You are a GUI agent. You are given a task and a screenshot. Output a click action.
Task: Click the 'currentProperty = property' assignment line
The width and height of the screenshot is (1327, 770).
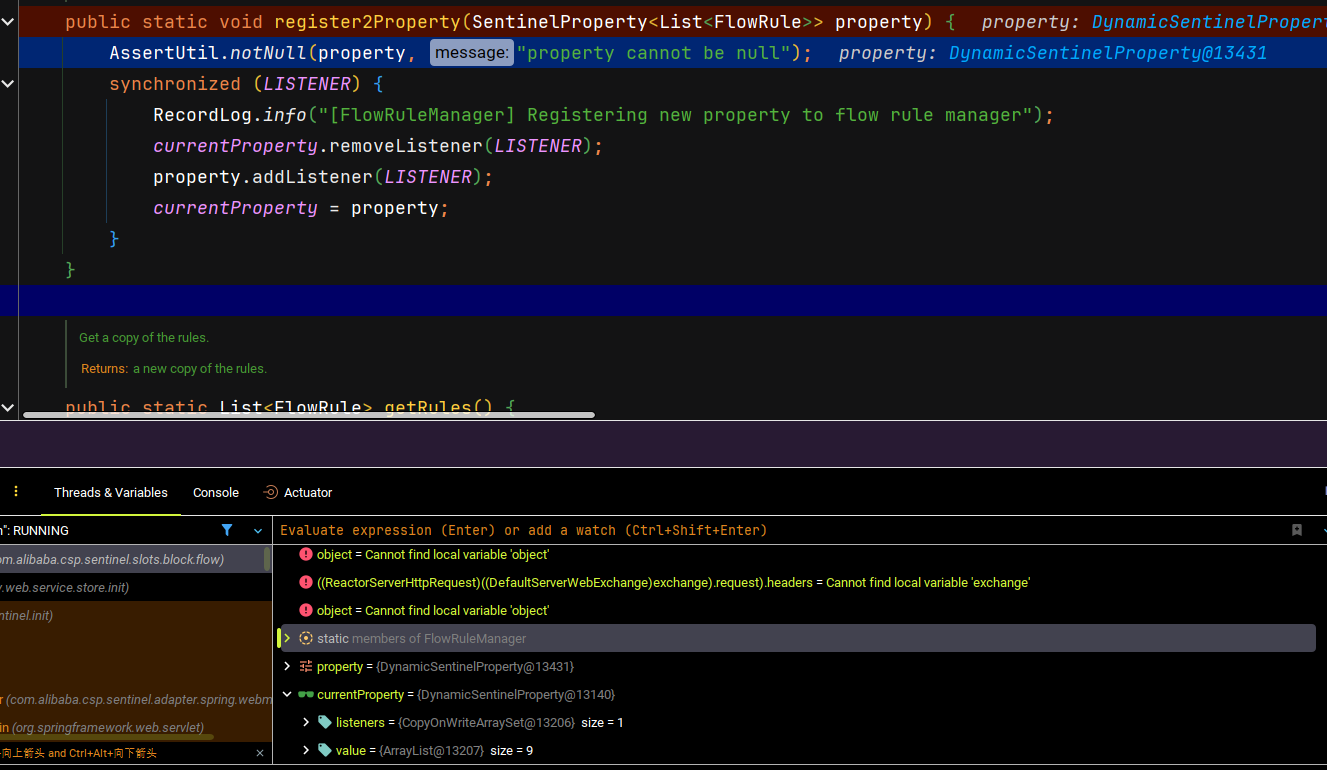coord(301,208)
